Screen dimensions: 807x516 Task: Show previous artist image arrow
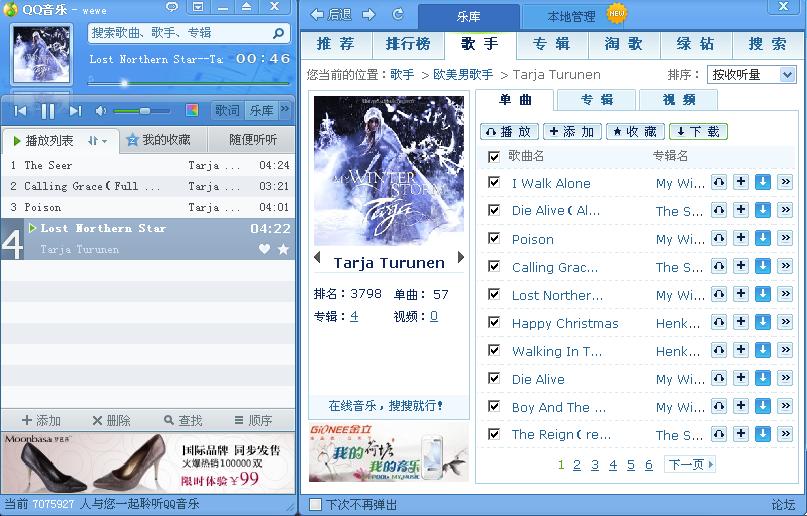(317, 257)
